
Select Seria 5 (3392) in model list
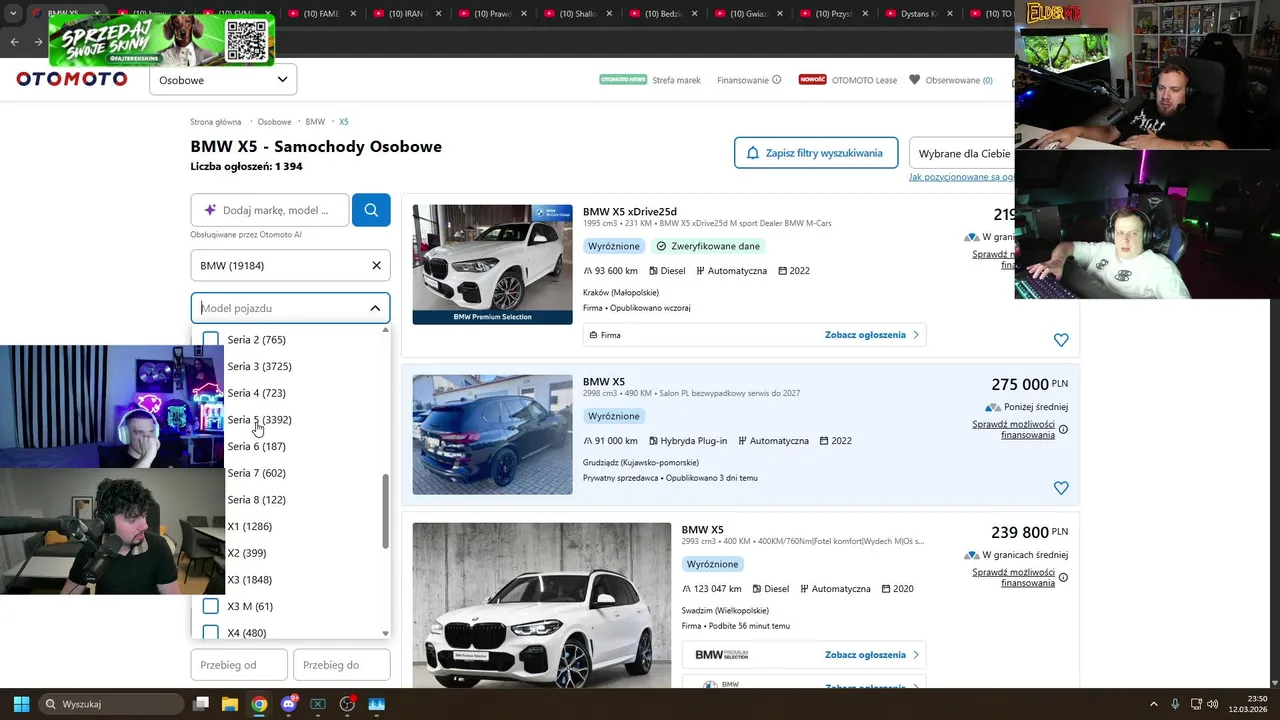(259, 420)
